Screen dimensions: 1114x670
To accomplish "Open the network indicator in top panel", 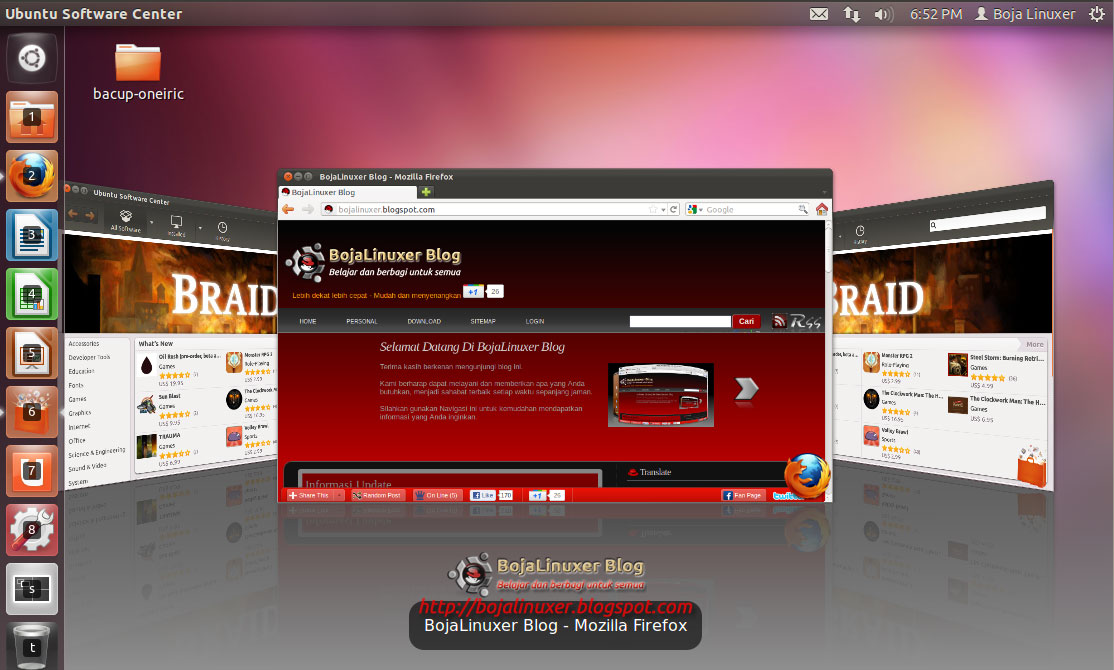I will click(x=851, y=13).
